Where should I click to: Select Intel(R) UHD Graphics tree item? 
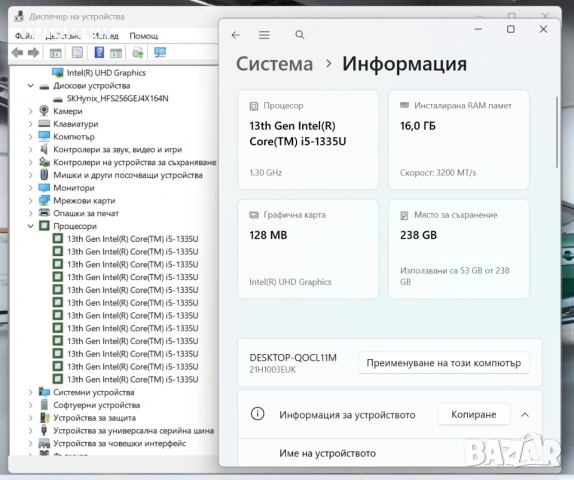coord(106,73)
